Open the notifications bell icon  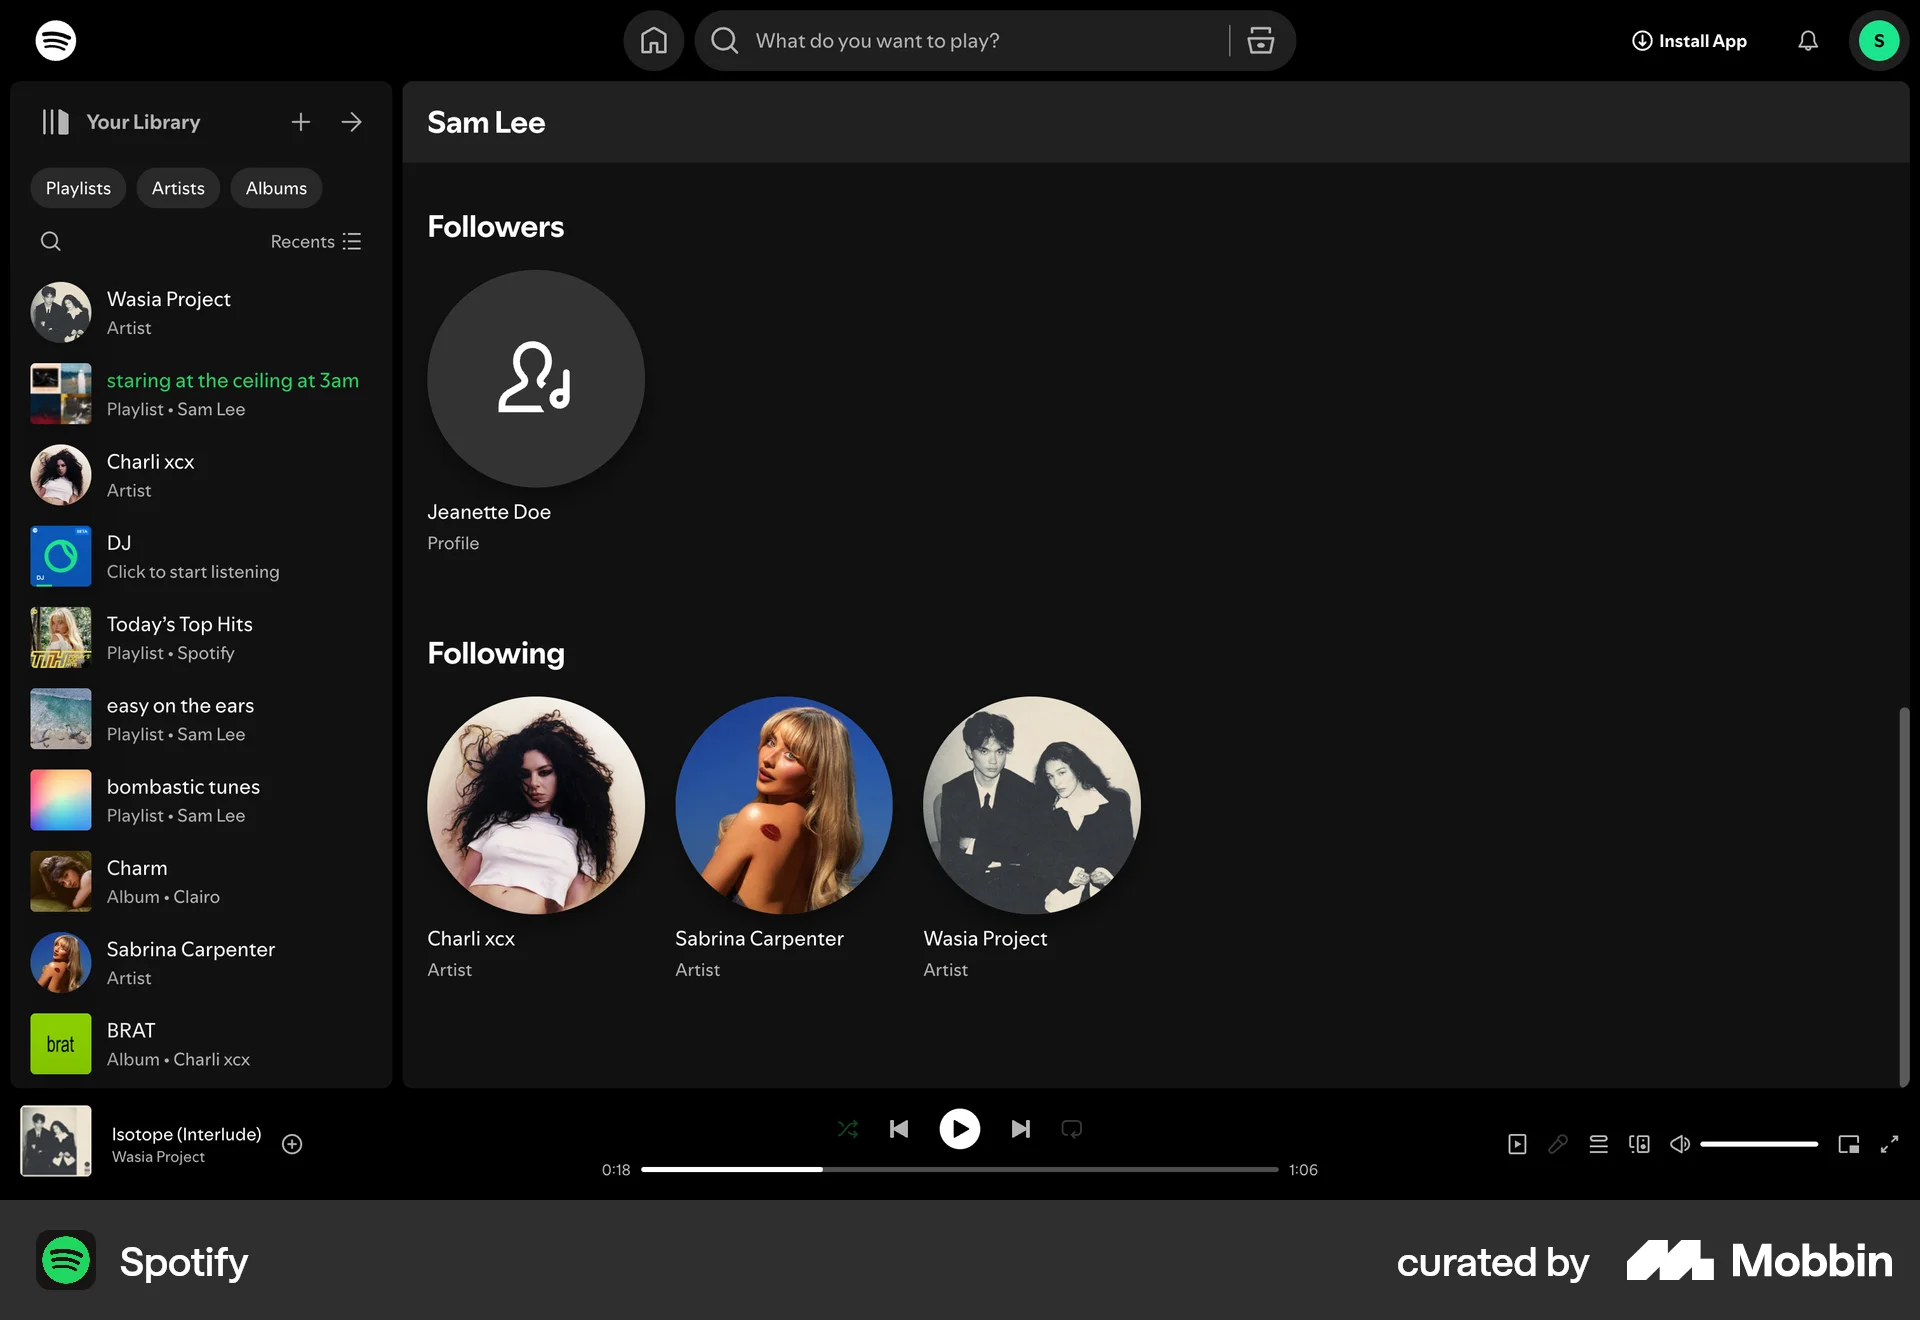pos(1807,40)
